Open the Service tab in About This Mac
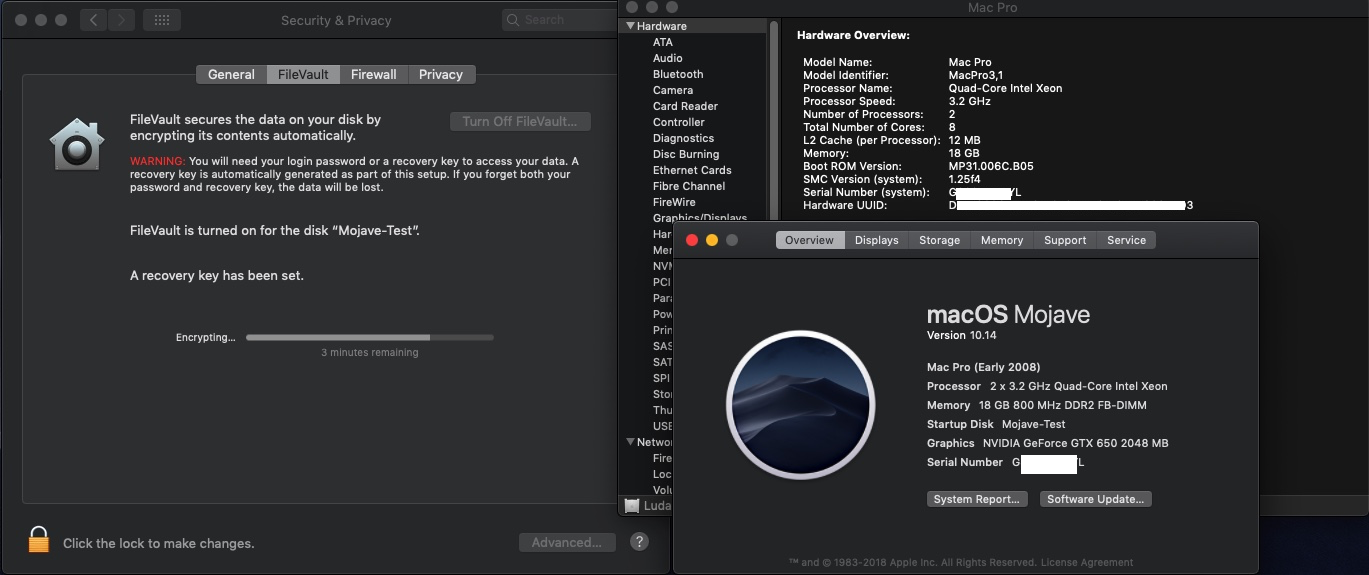 [1126, 240]
